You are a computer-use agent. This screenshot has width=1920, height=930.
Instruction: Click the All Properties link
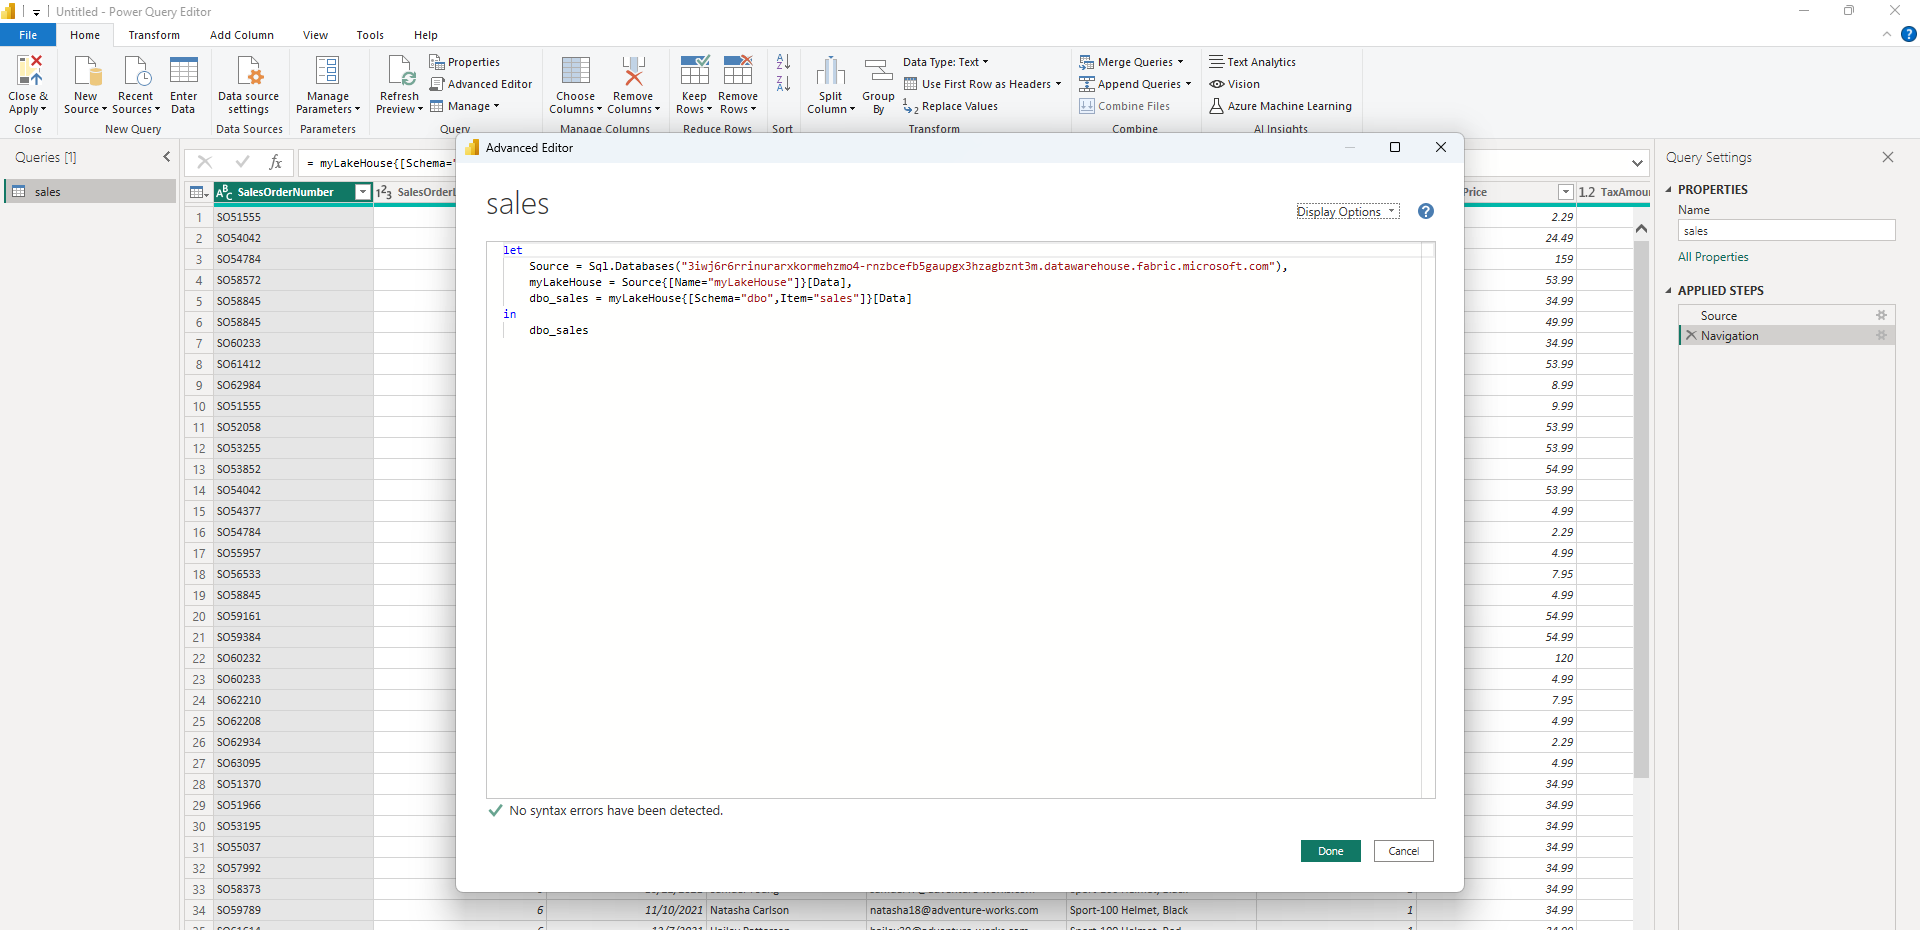click(x=1713, y=257)
